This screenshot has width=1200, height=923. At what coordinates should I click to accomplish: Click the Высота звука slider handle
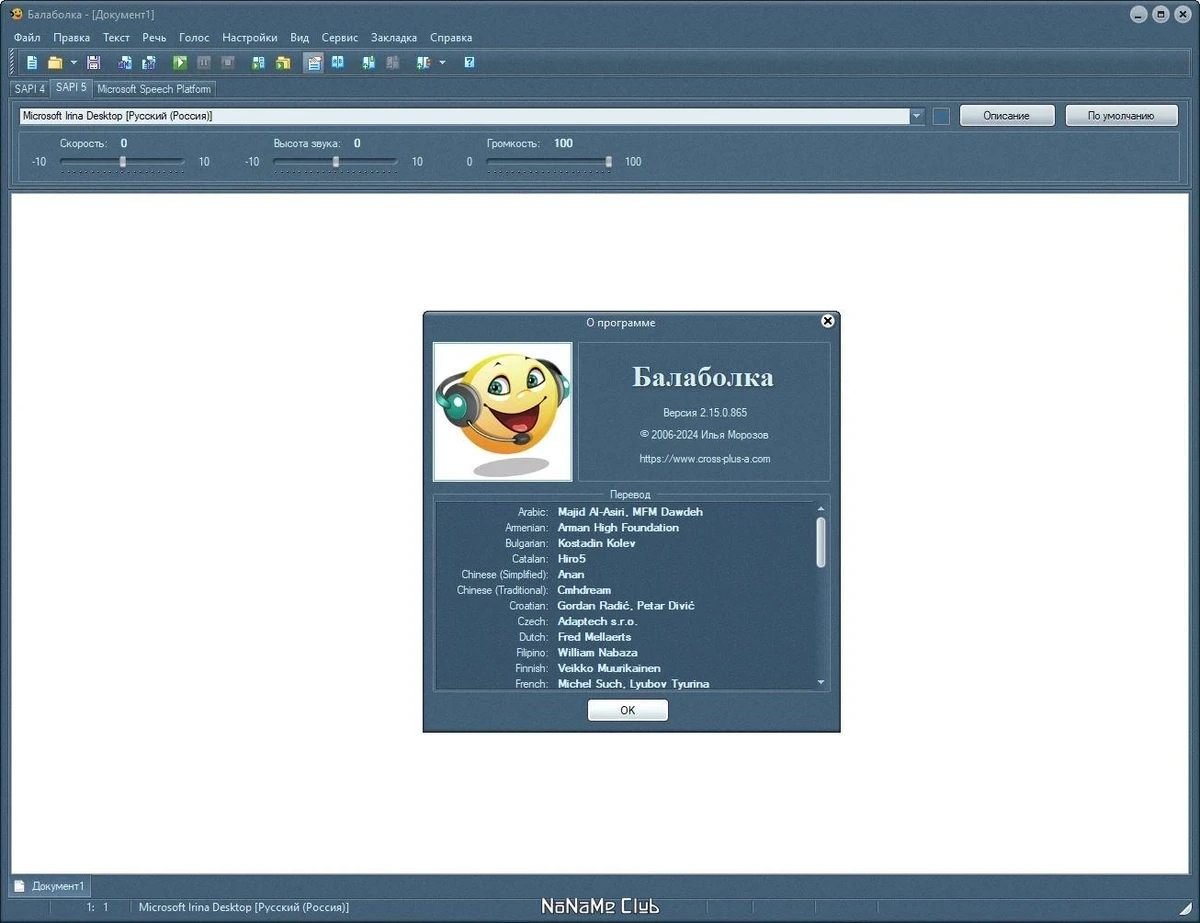[x=336, y=161]
